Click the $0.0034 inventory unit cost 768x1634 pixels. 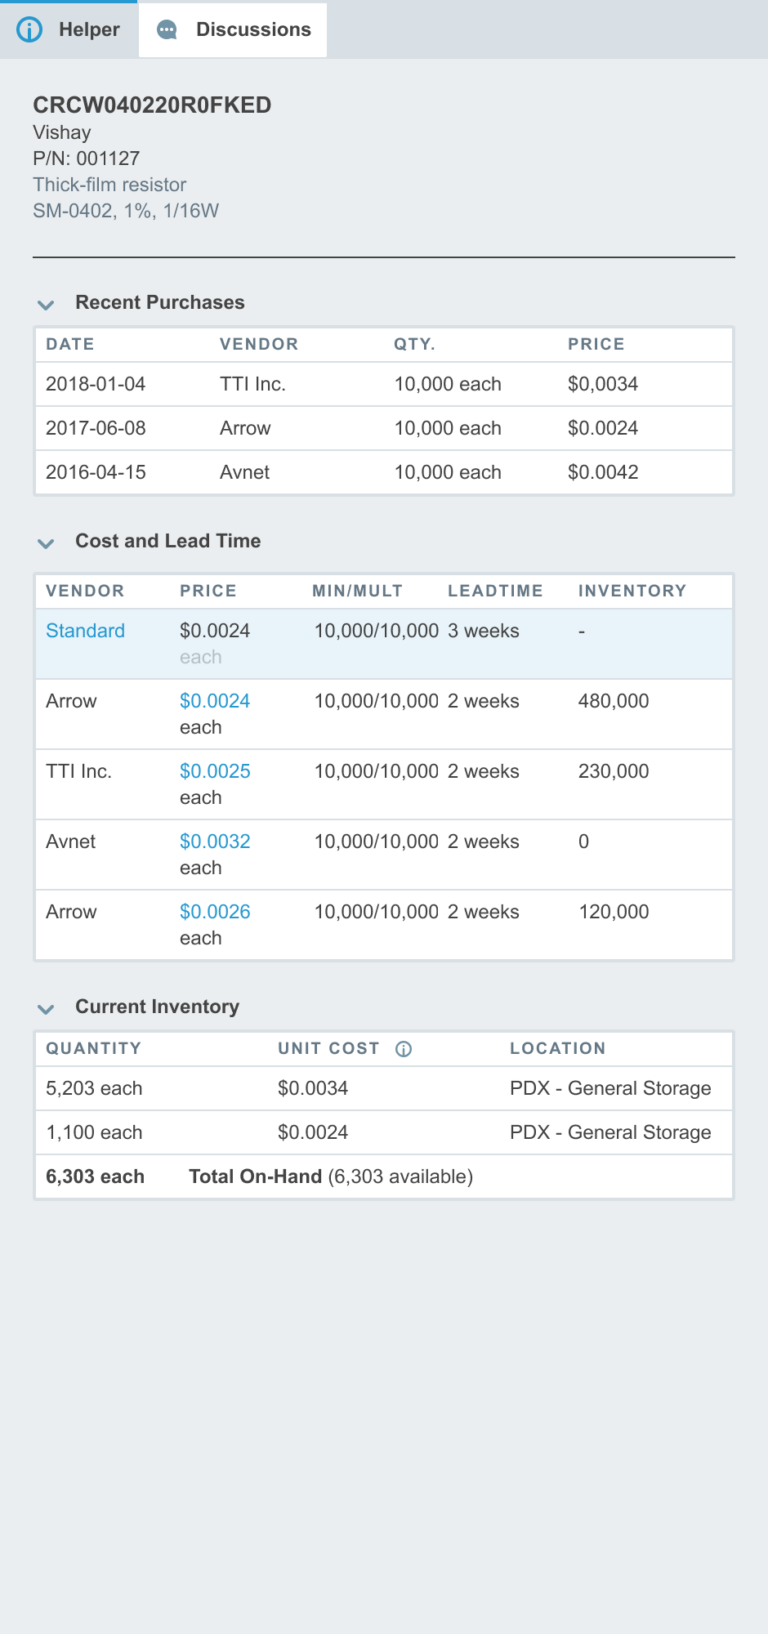tap(313, 1088)
